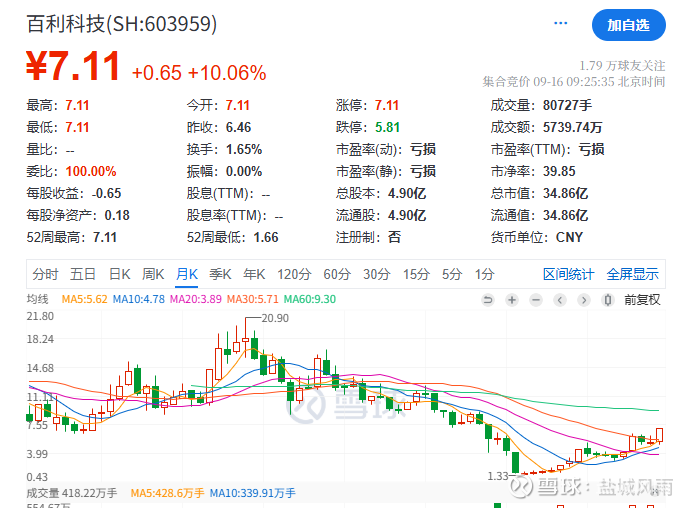The height and width of the screenshot is (508, 693).
Task: Click the 成交量 80727手 value
Action: coord(567,105)
